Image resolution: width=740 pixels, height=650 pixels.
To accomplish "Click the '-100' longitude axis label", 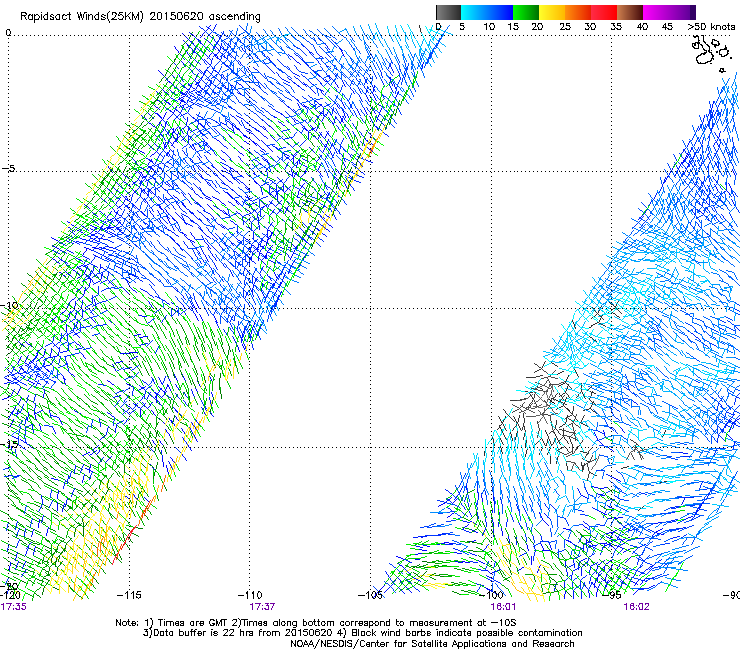I will click(491, 595).
